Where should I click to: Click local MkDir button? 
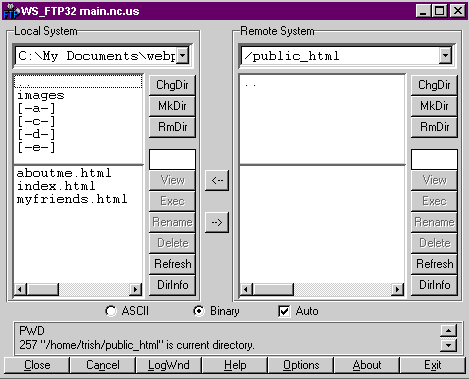click(x=172, y=106)
